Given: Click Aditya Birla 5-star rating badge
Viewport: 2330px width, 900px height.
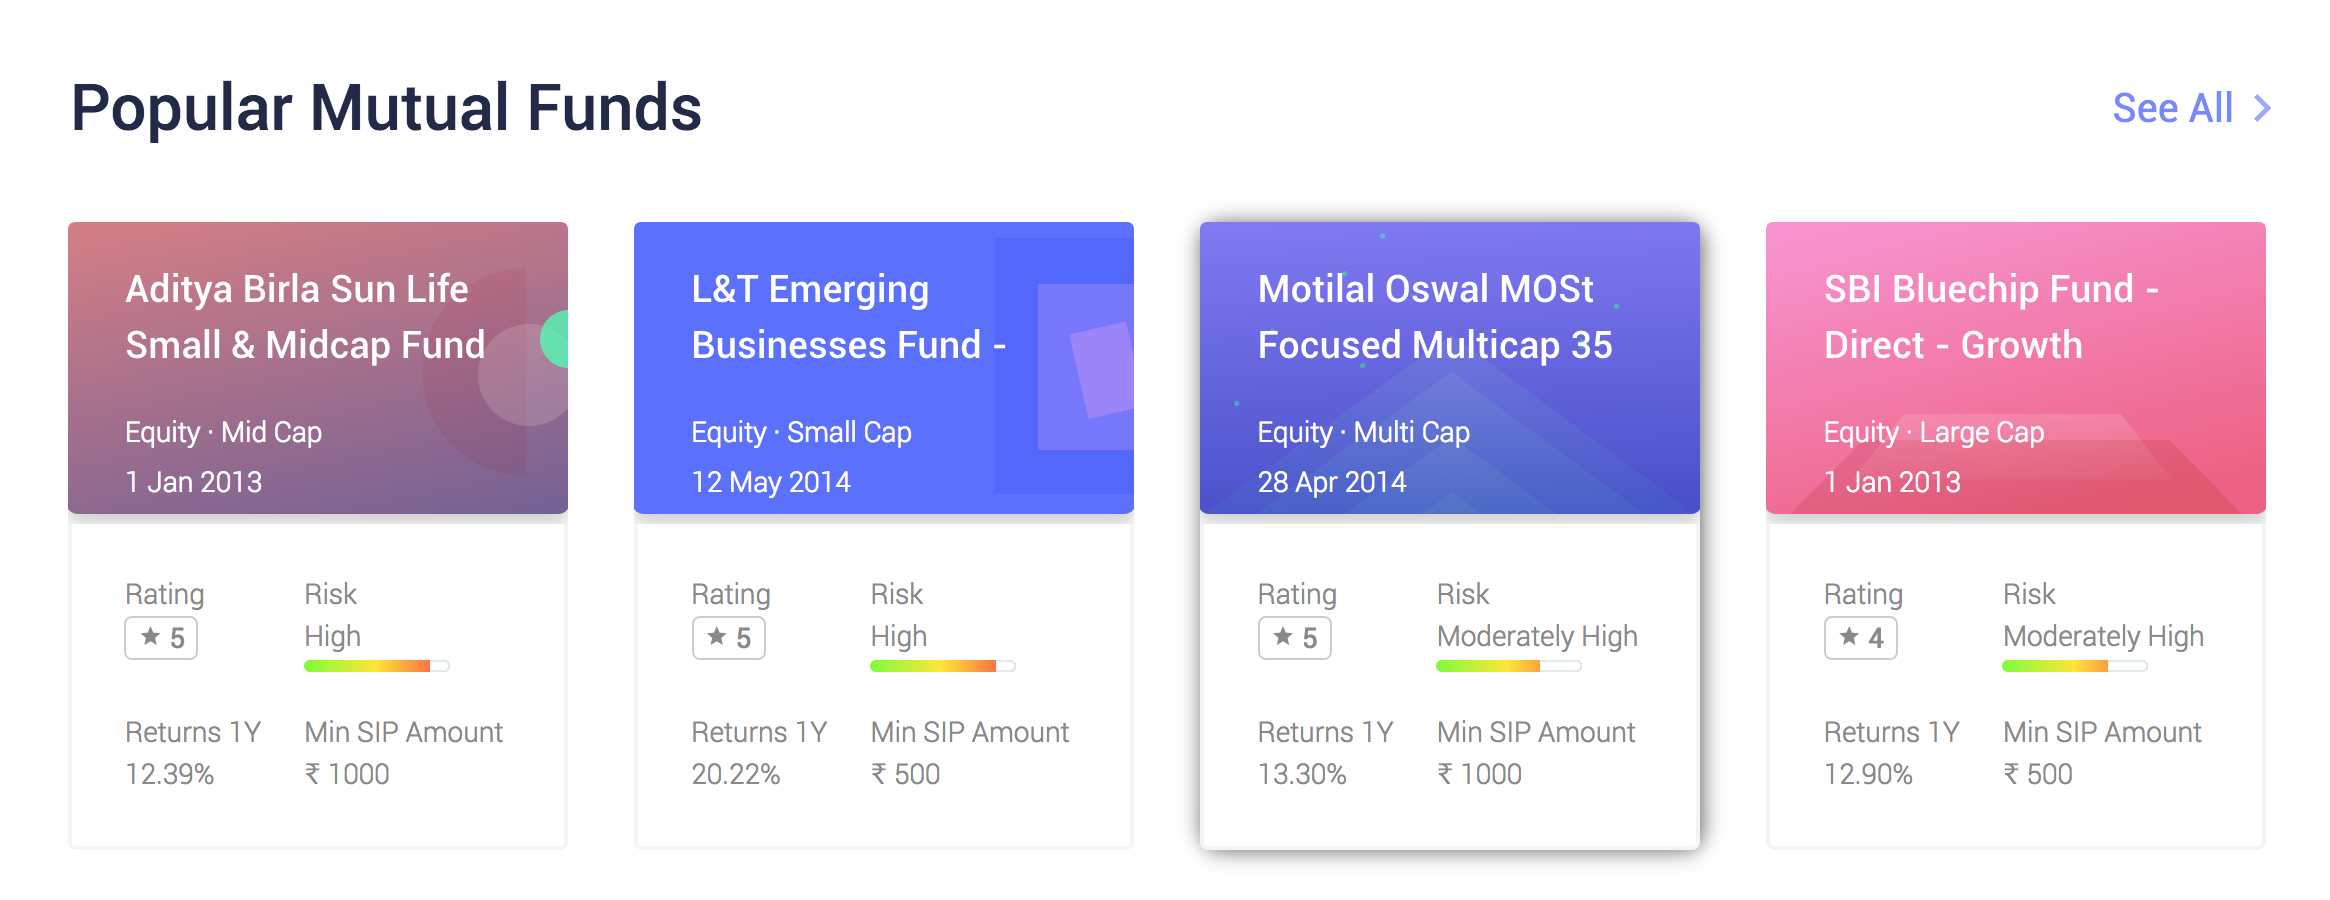Looking at the screenshot, I should (x=161, y=638).
